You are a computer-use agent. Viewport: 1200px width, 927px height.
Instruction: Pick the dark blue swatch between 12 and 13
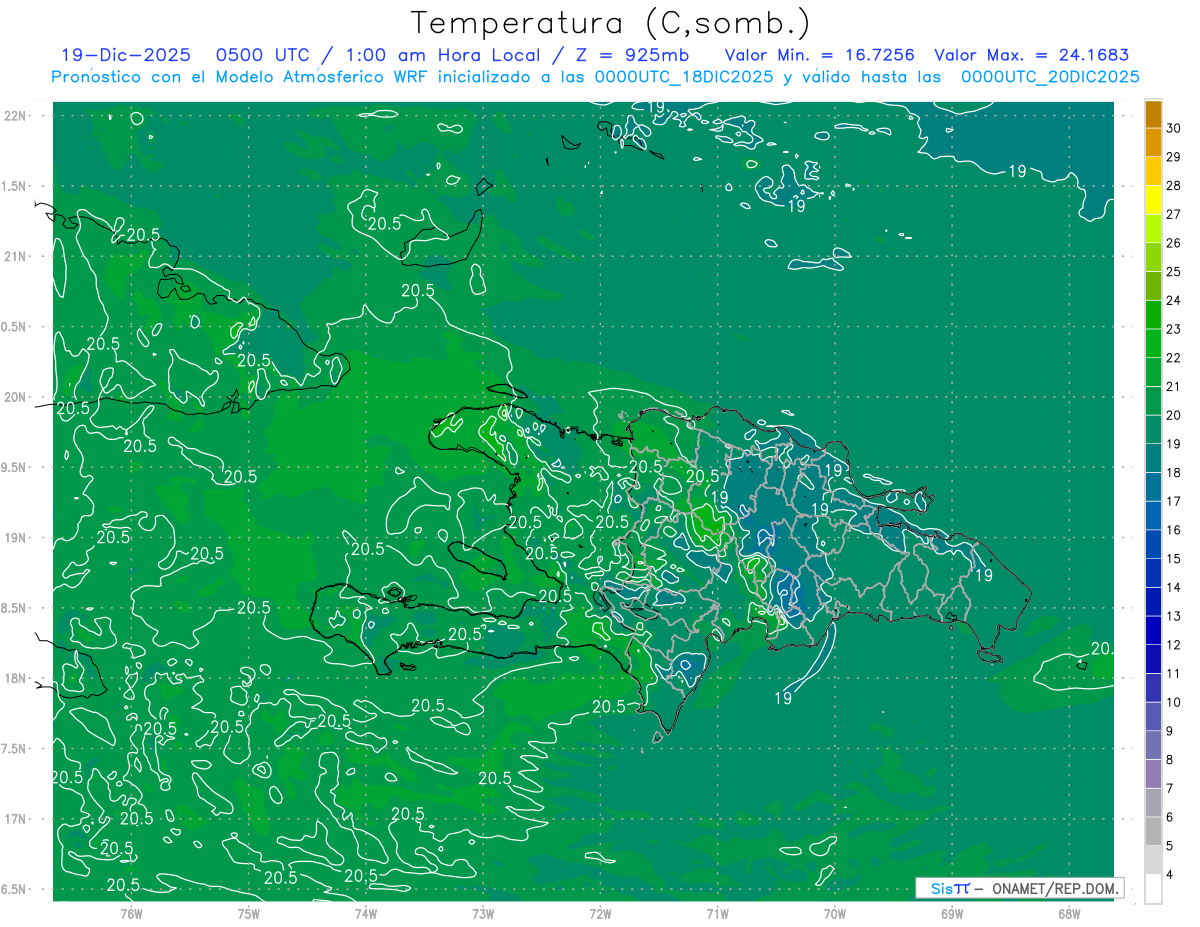1153,631
